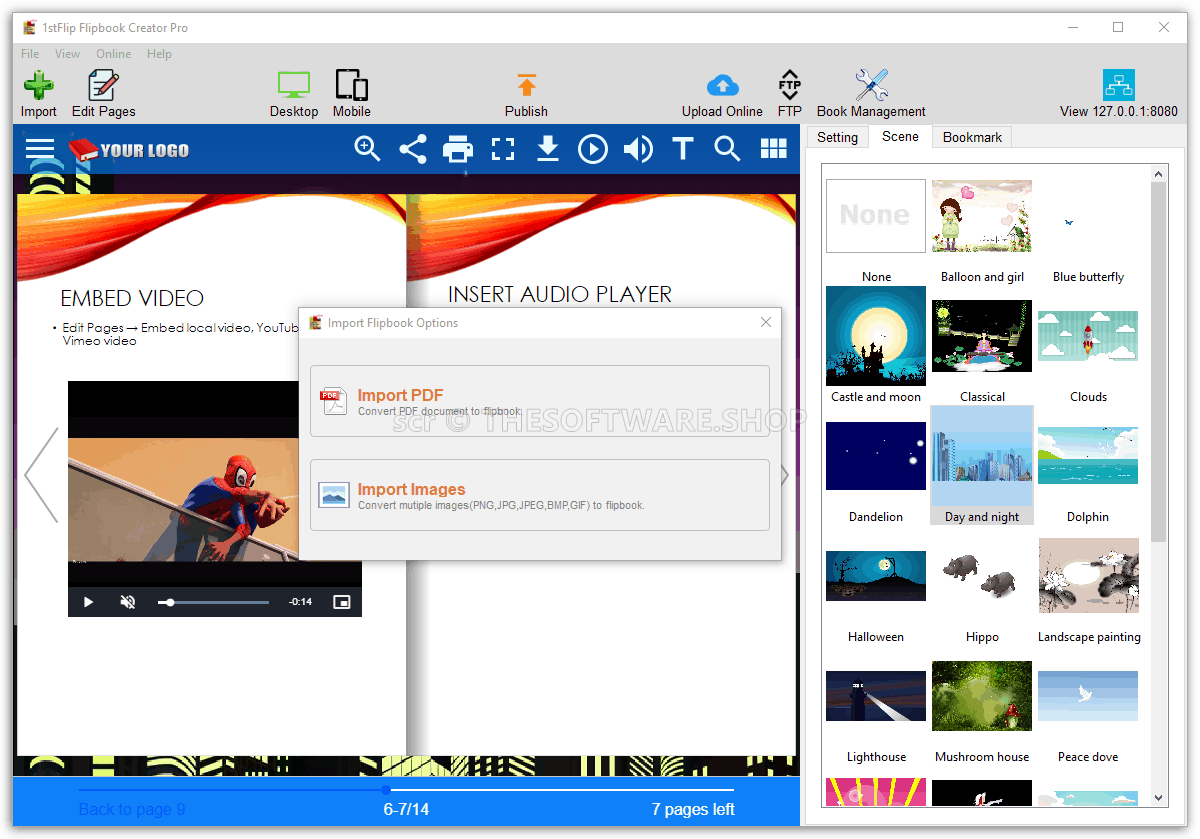Open the File menu
This screenshot has height=839, width=1200.
click(30, 54)
